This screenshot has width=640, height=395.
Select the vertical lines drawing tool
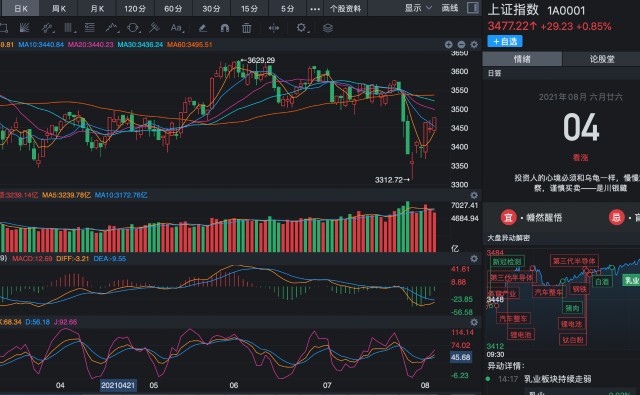coord(69,28)
